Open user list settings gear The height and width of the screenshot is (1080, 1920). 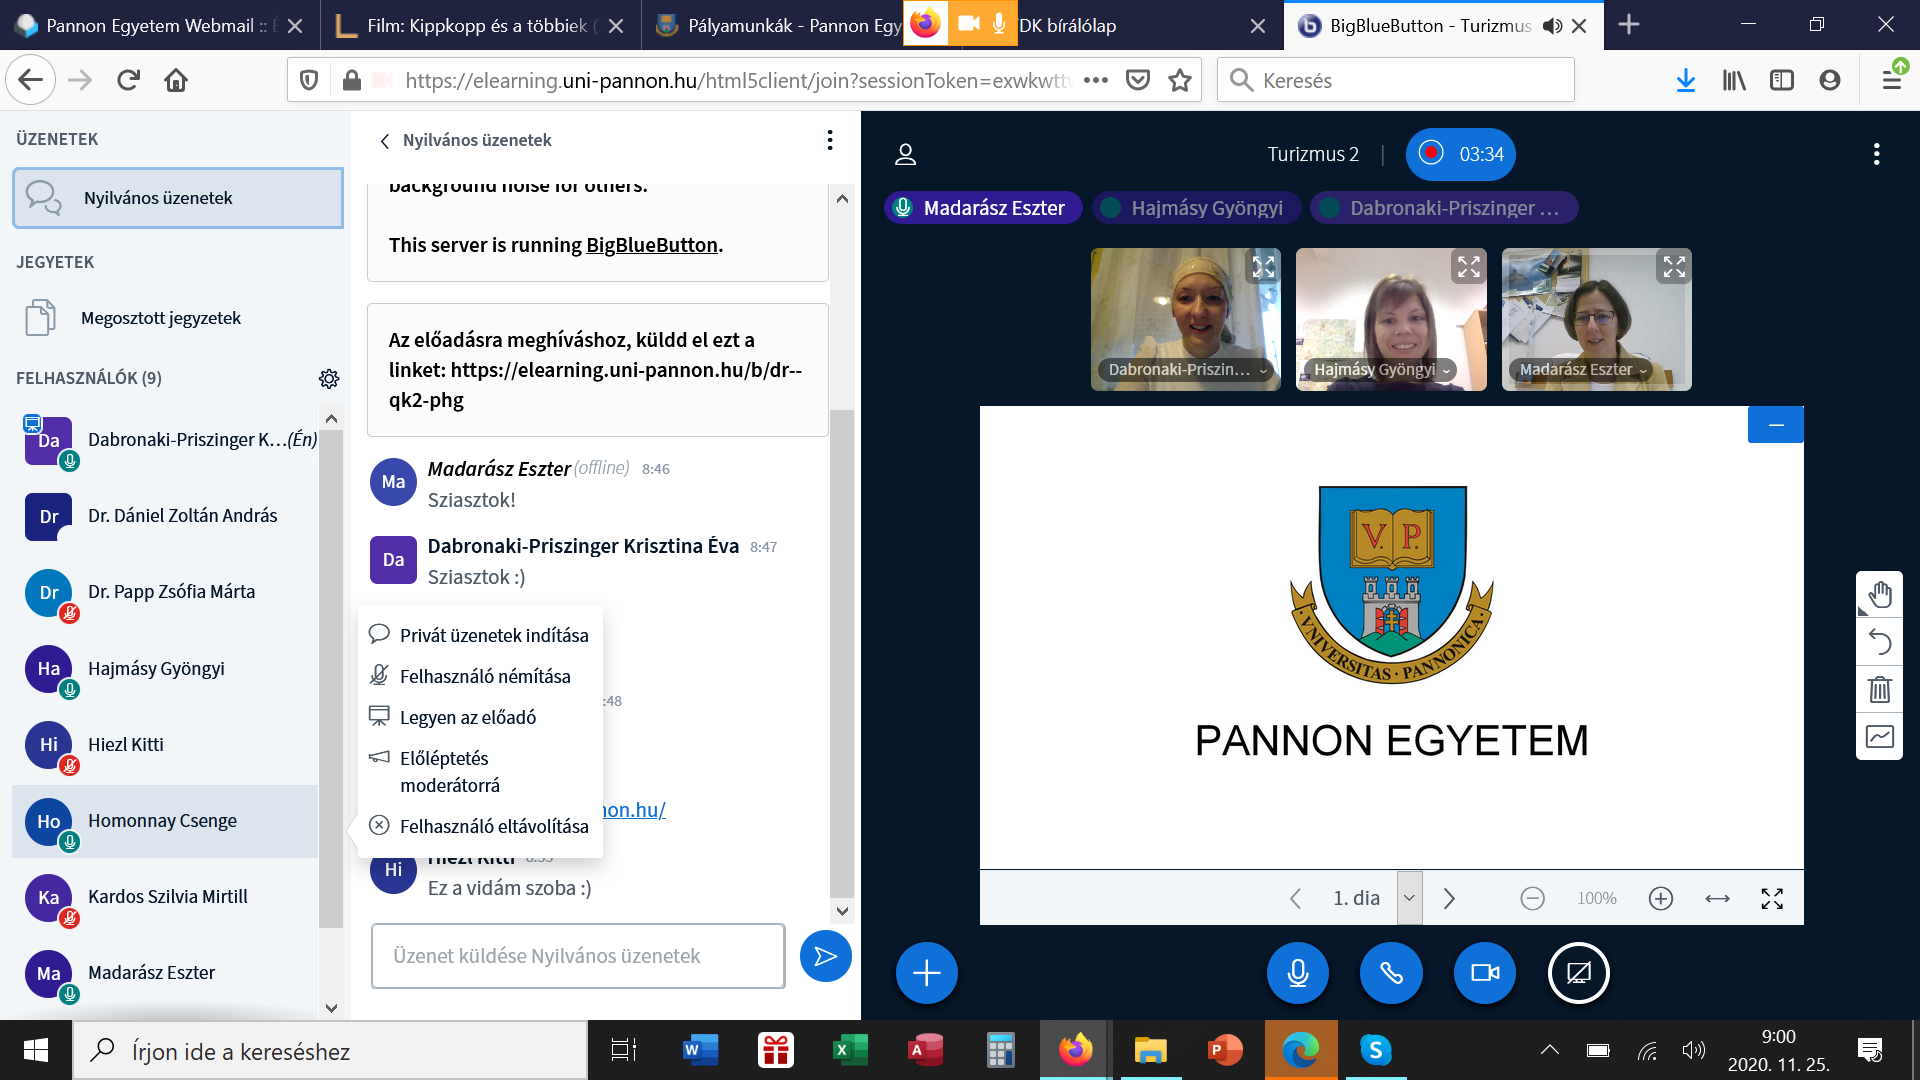(x=329, y=379)
